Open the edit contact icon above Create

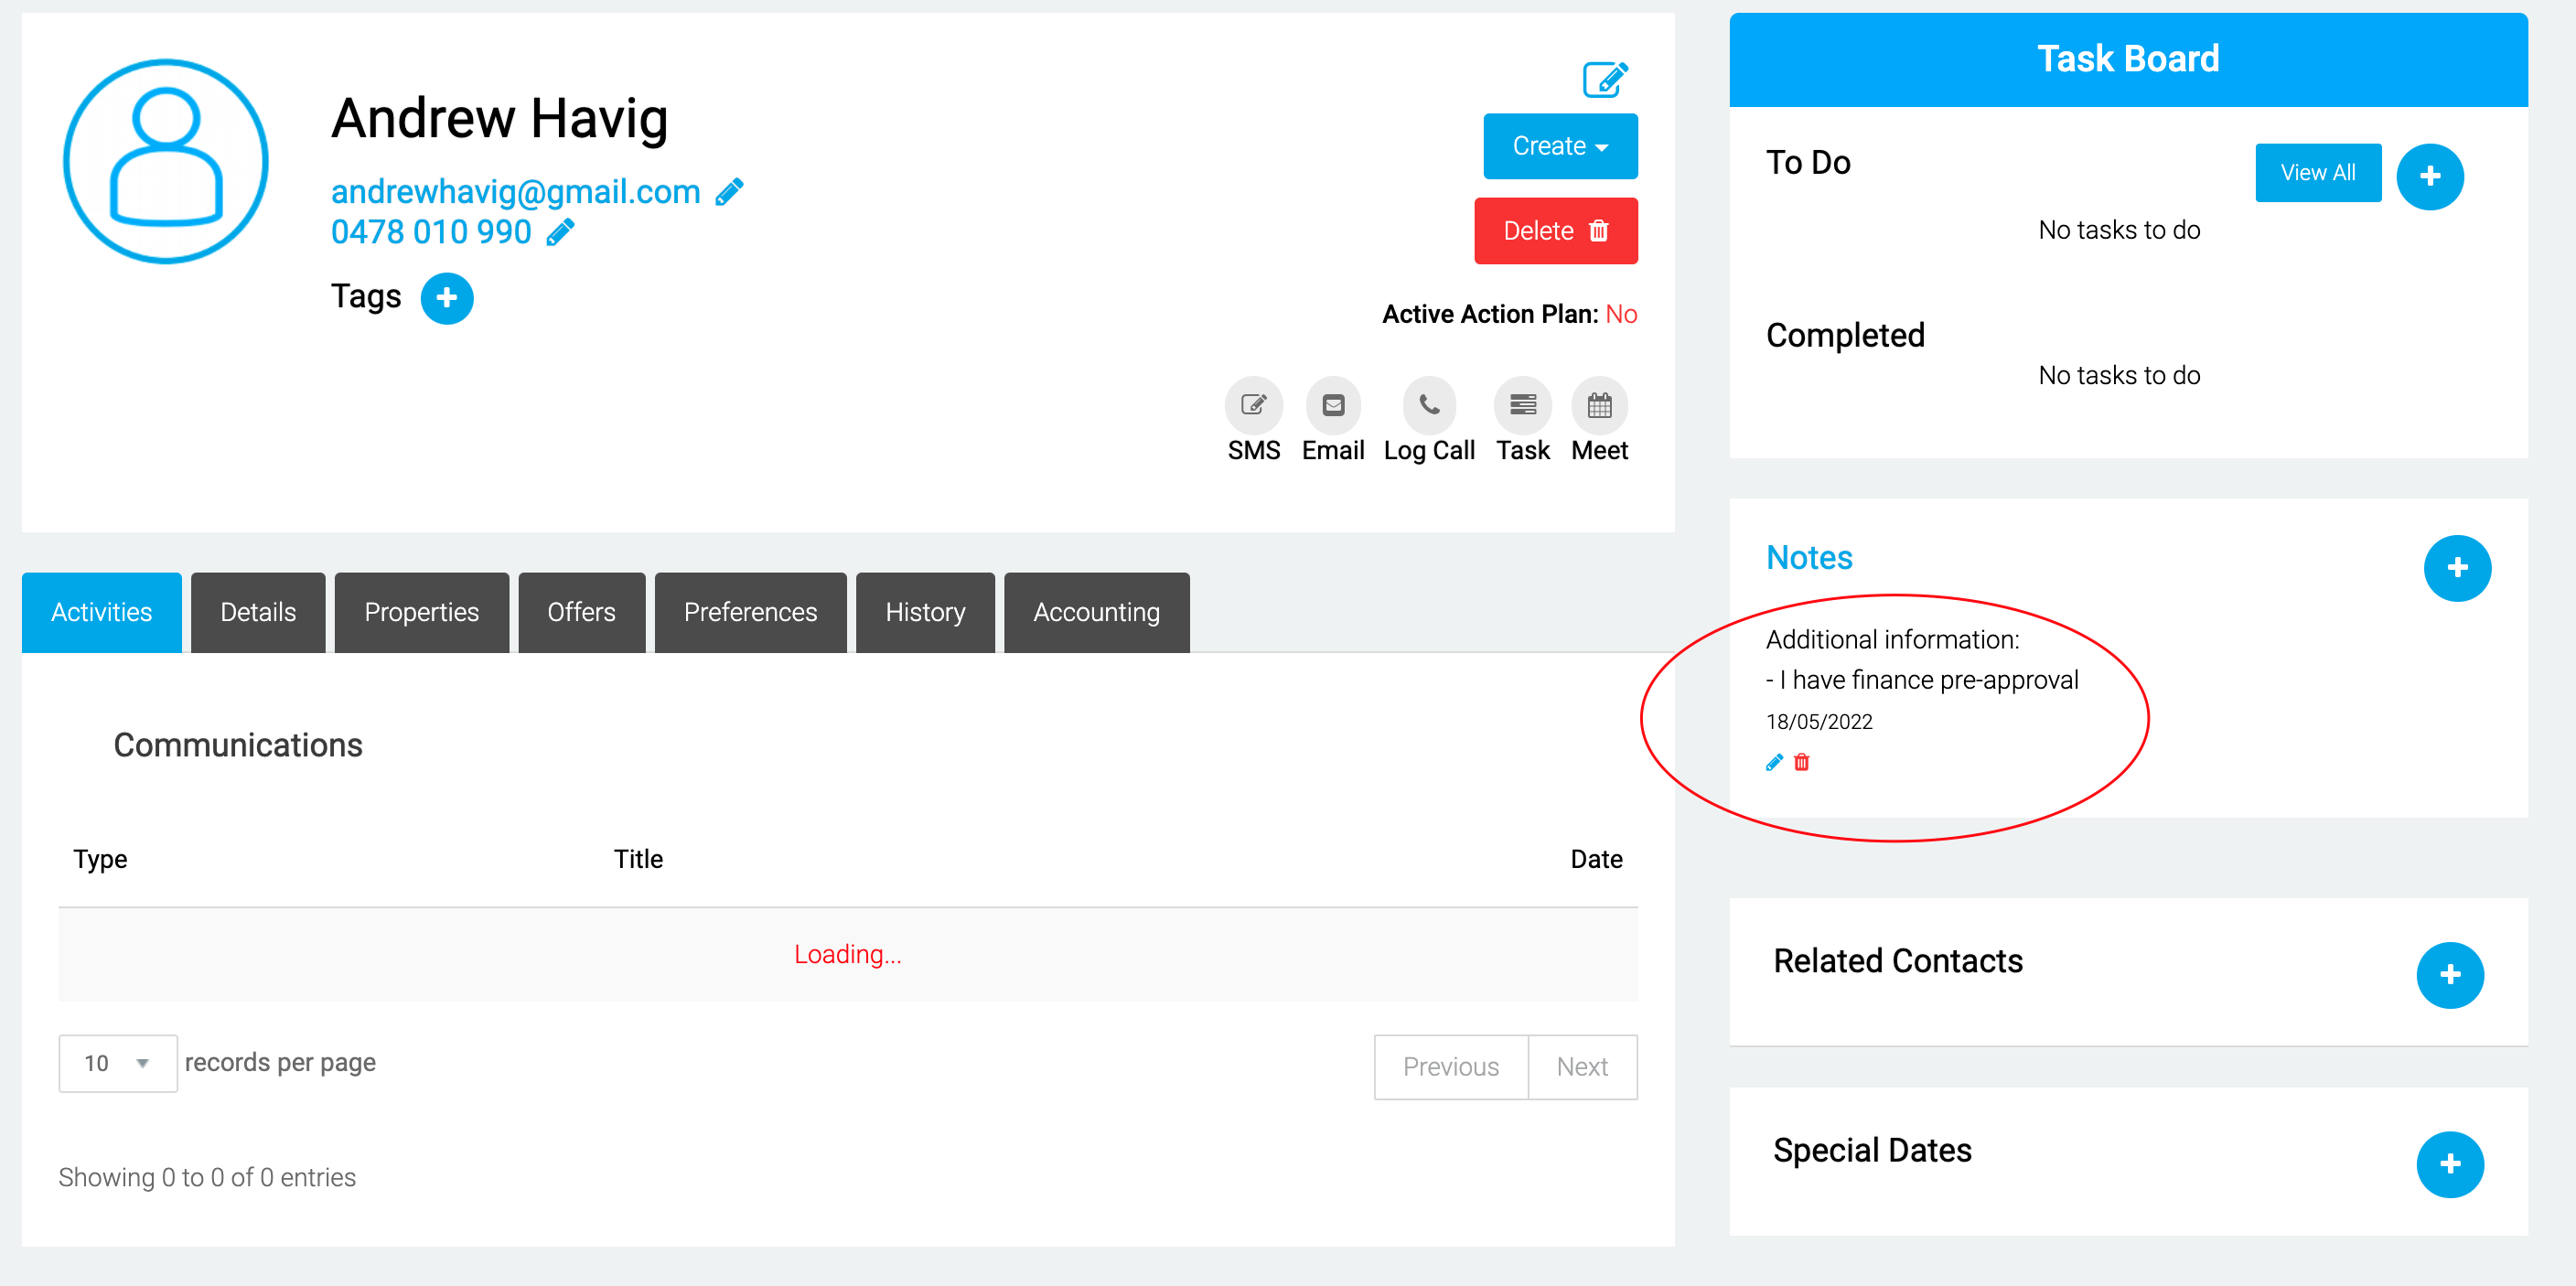[1605, 79]
